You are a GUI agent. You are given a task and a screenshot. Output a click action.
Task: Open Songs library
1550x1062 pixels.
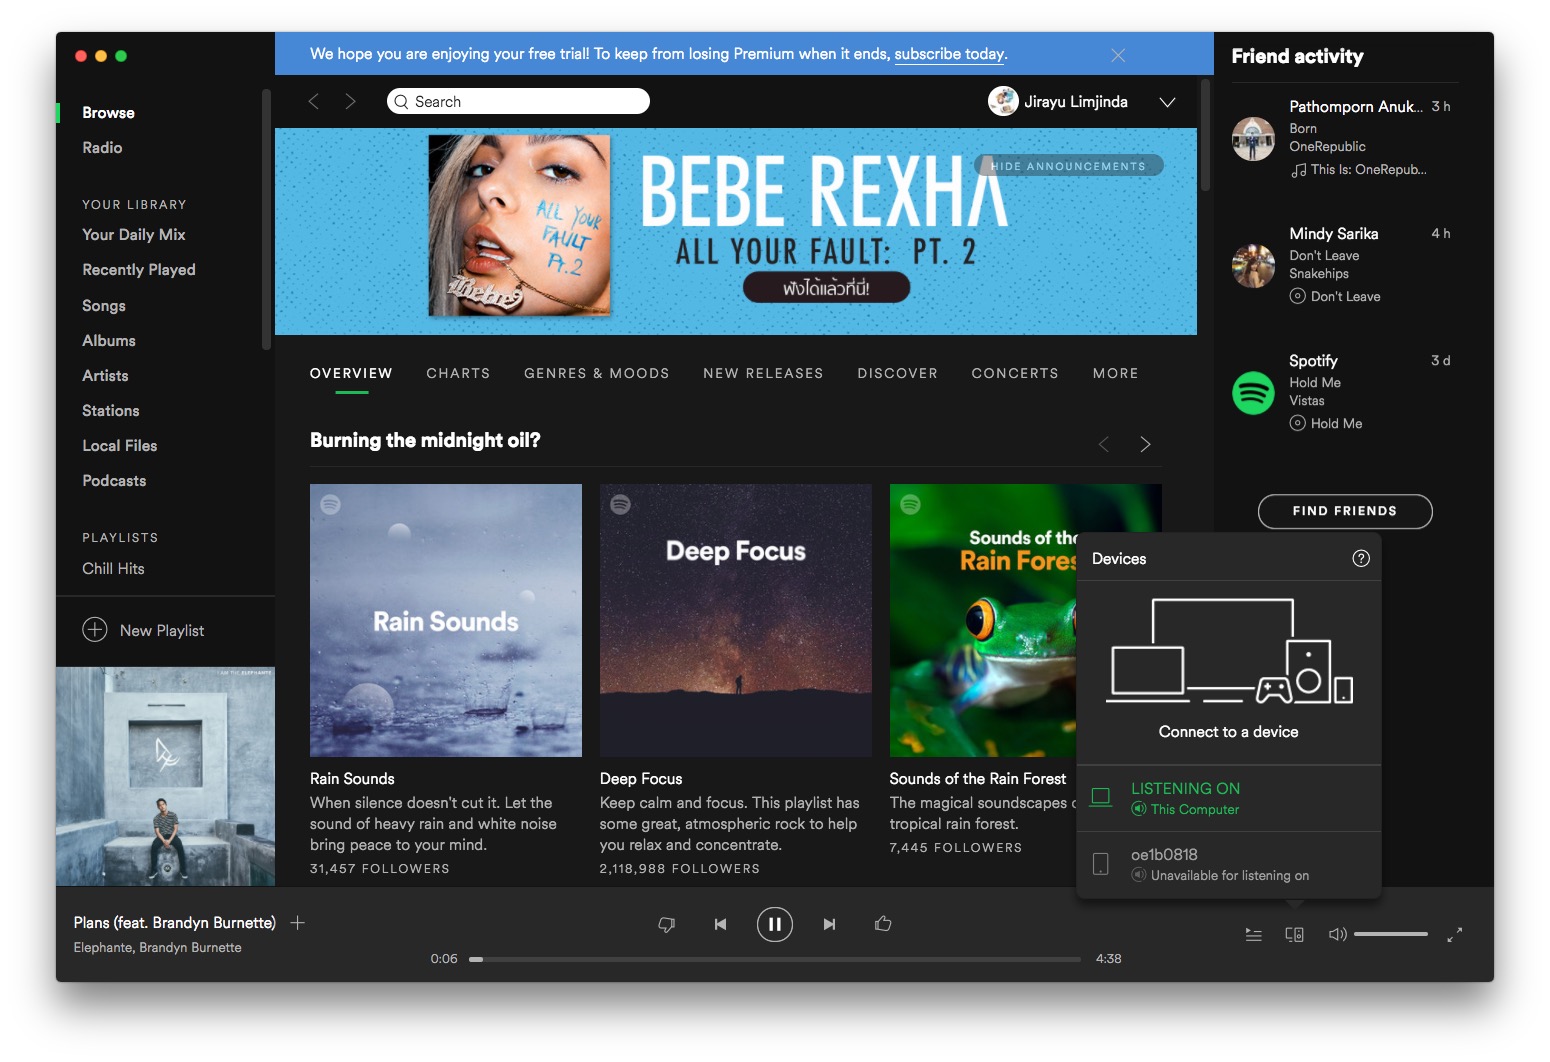104,306
